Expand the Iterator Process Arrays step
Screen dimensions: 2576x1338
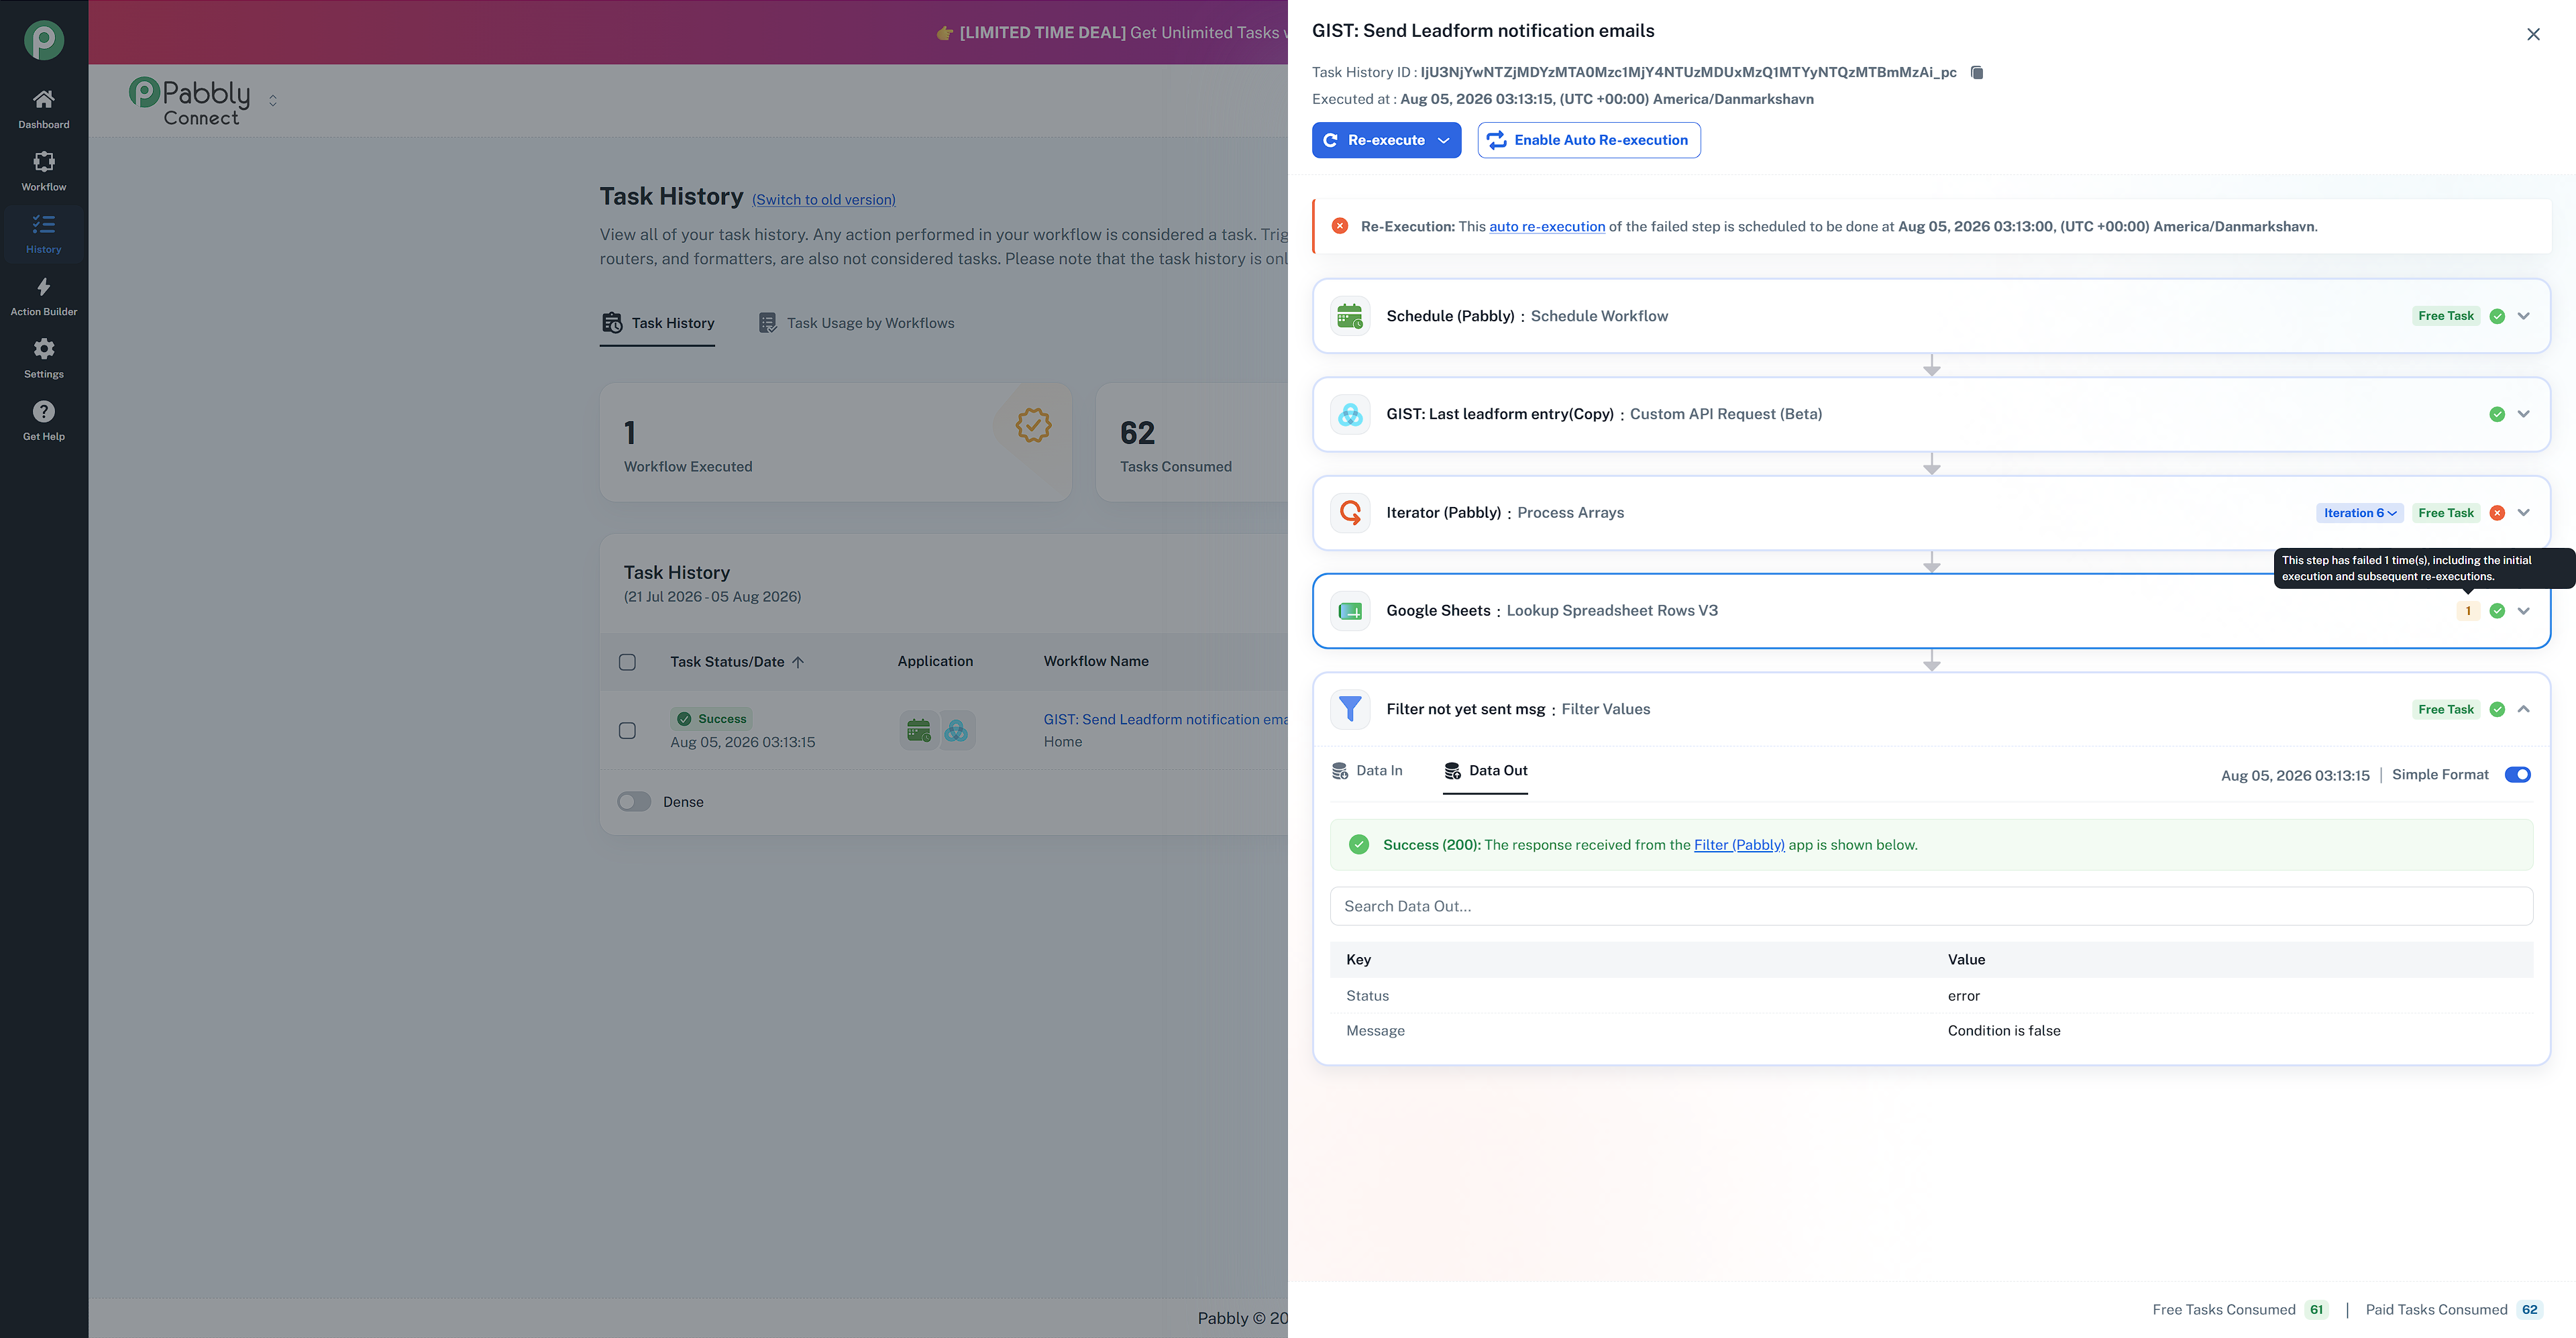(2524, 513)
